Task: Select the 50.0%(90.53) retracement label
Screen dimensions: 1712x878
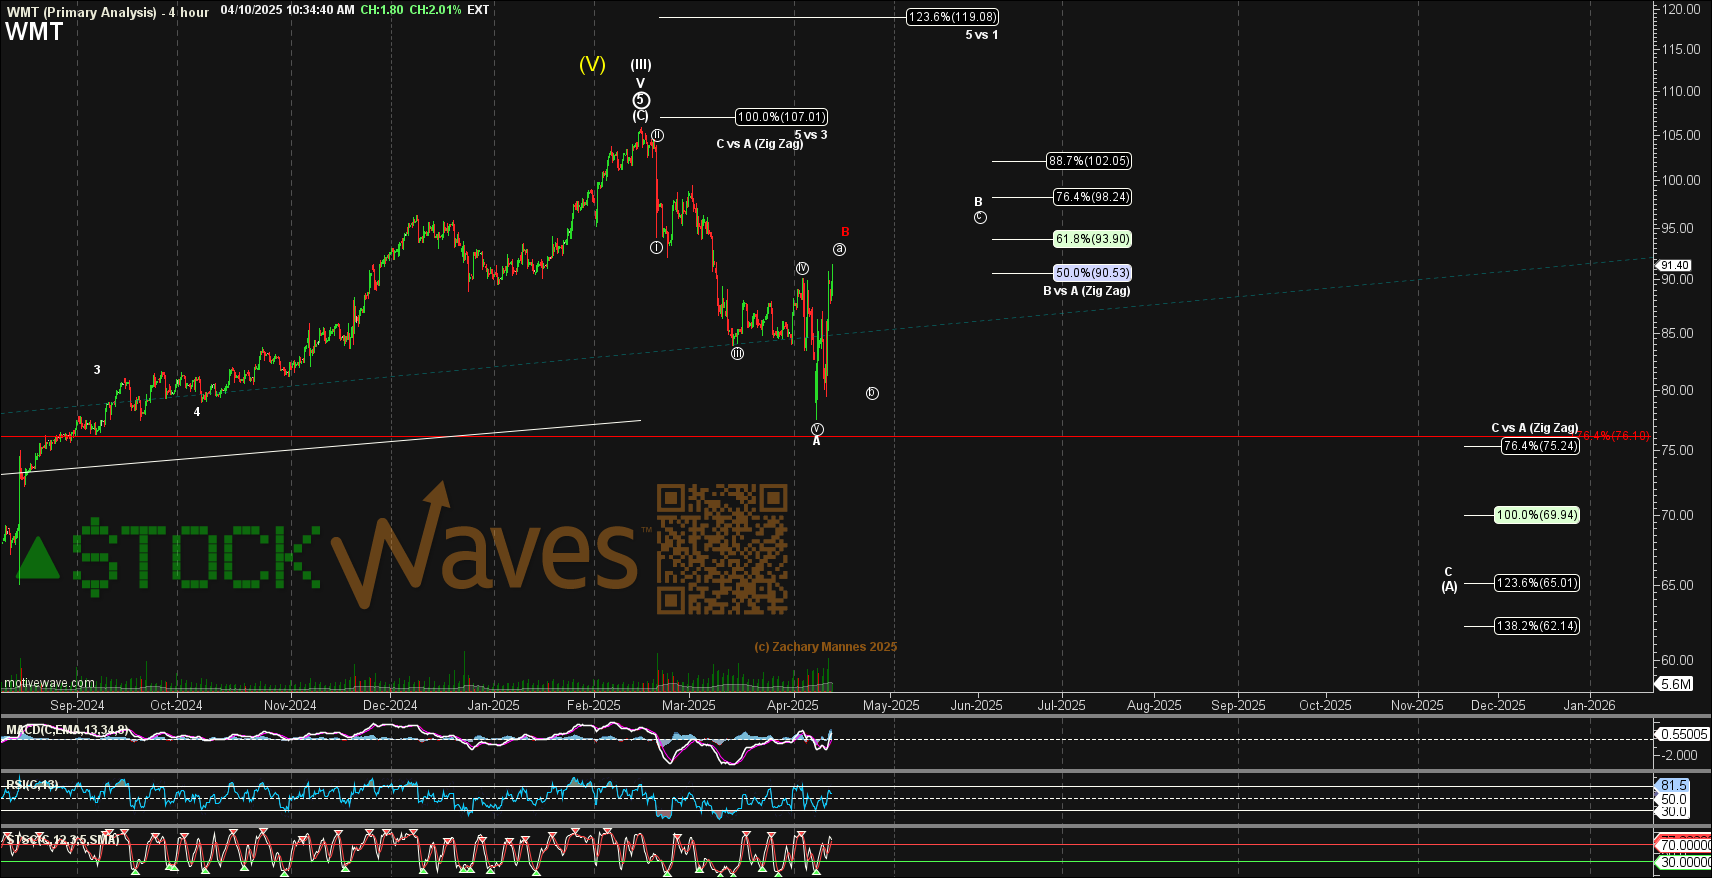Action: pos(1092,273)
